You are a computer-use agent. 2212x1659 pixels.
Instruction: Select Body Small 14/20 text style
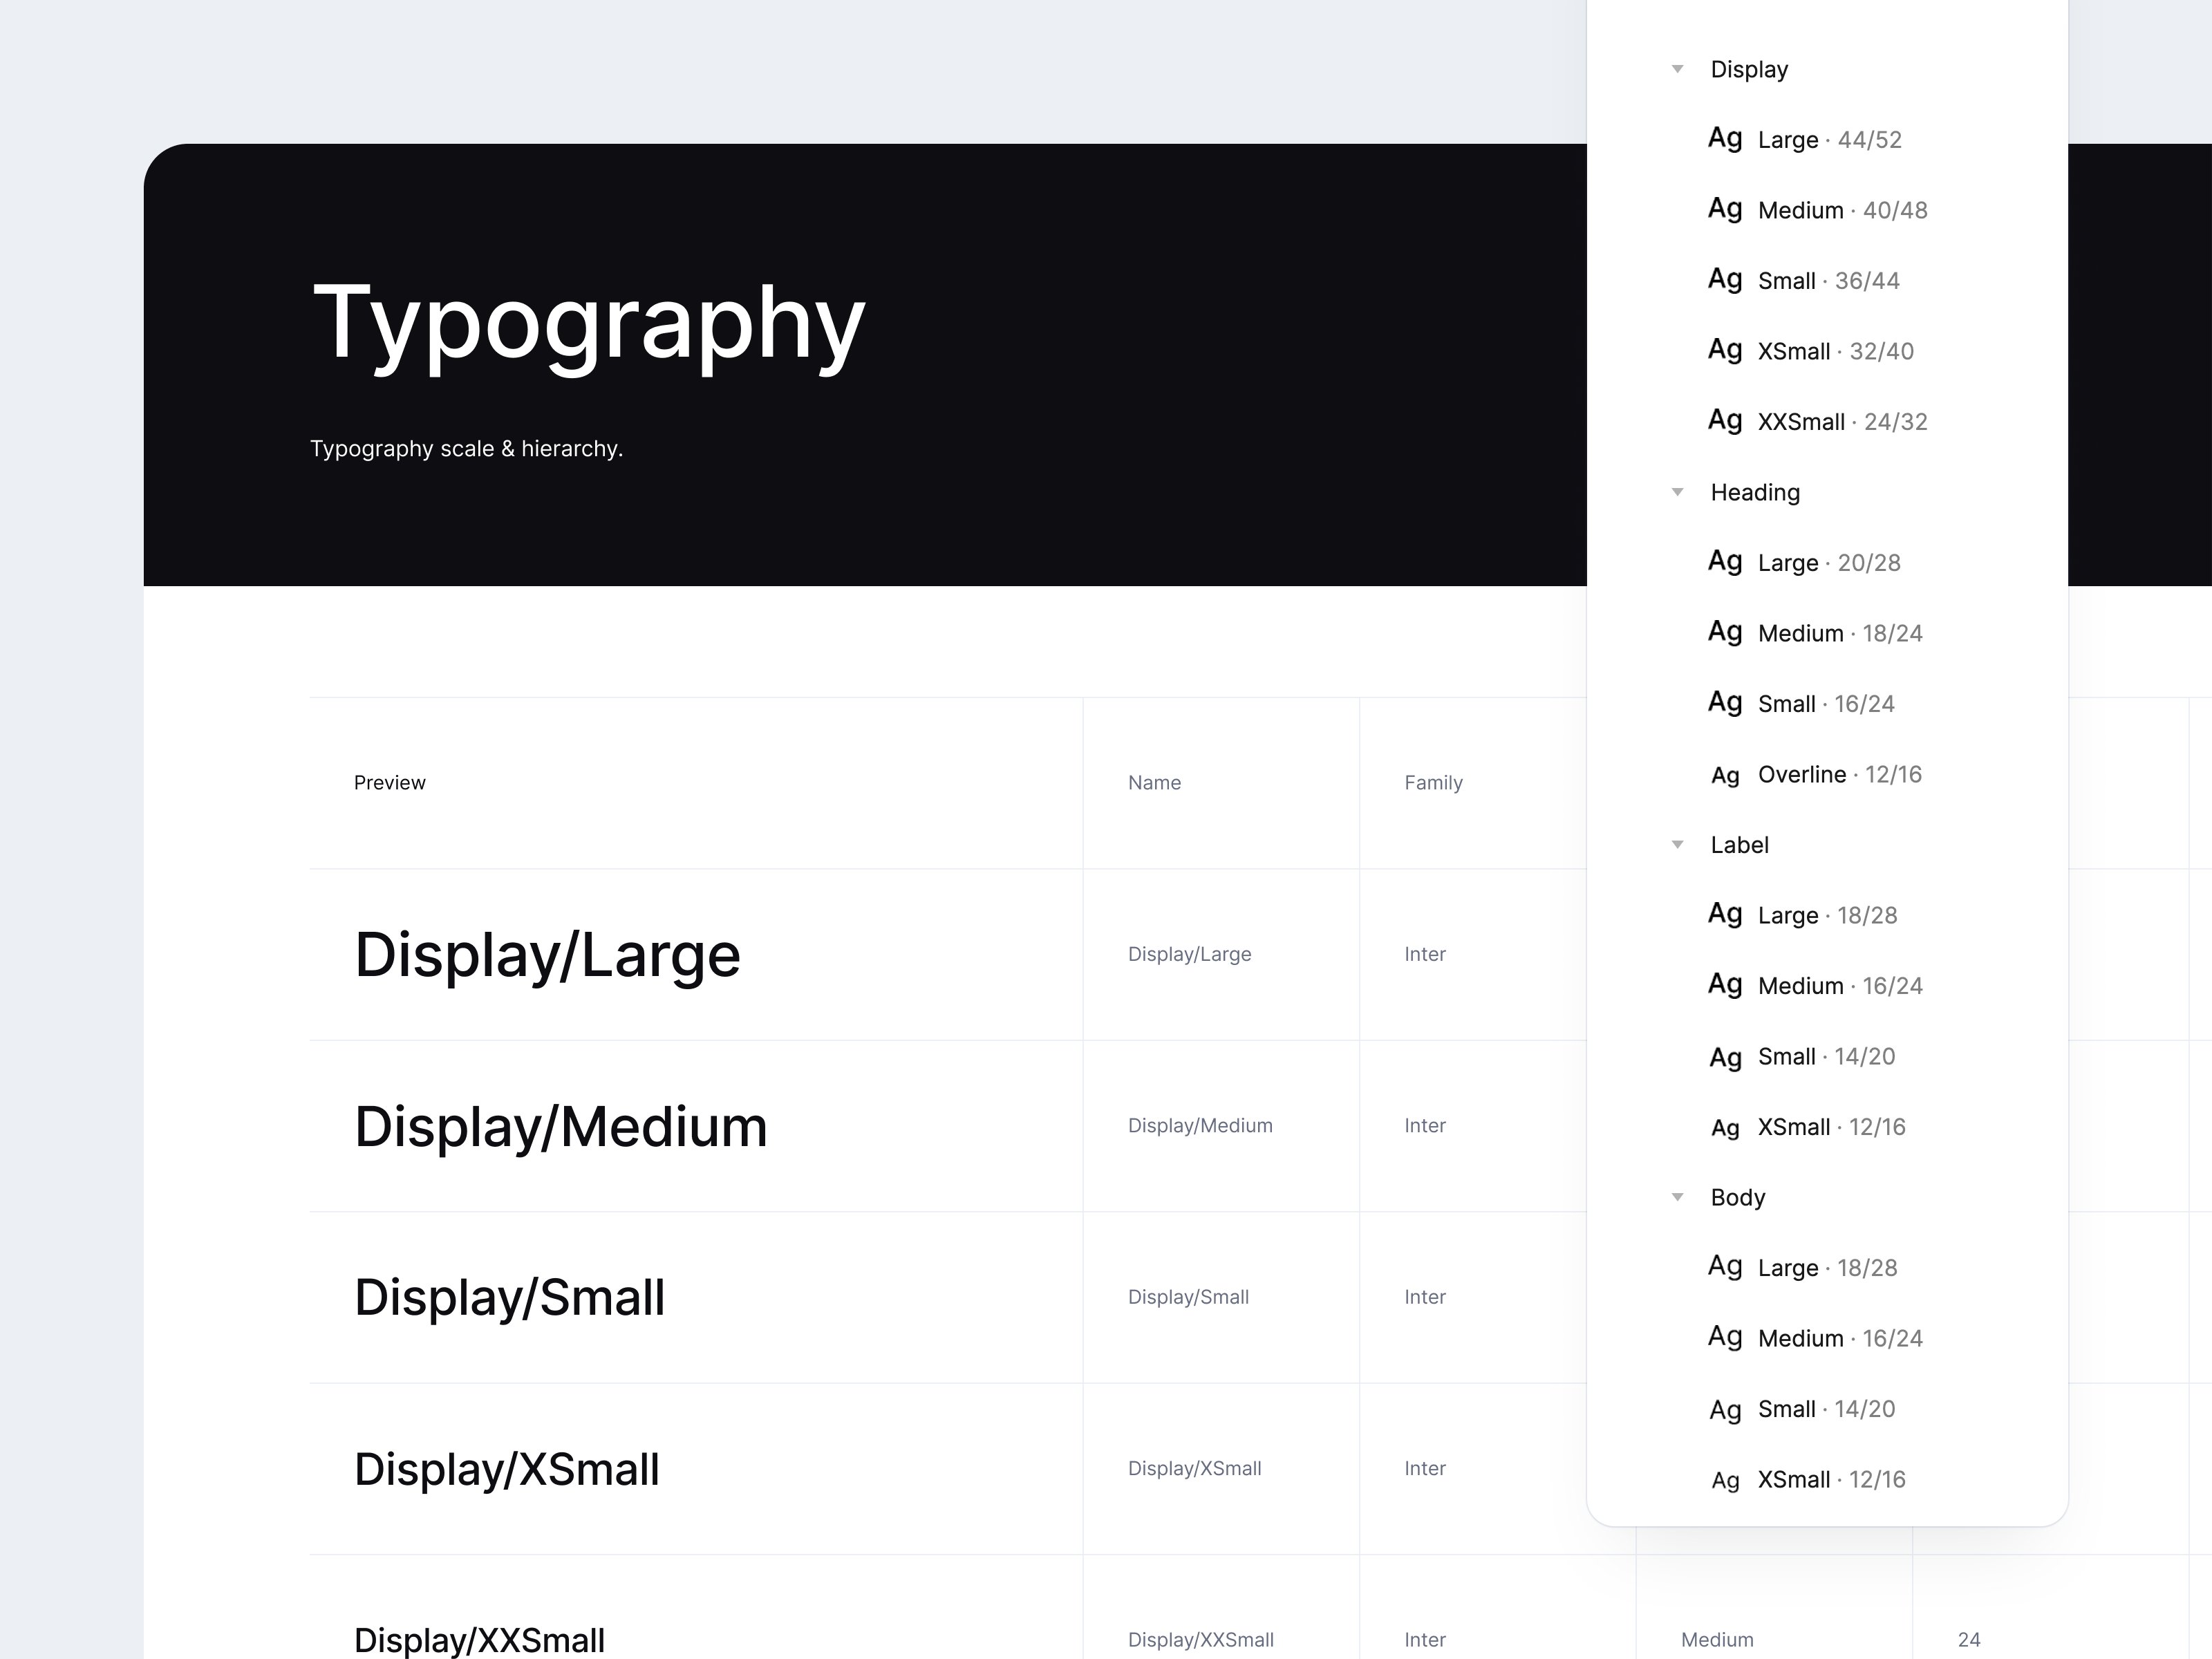point(1802,1409)
